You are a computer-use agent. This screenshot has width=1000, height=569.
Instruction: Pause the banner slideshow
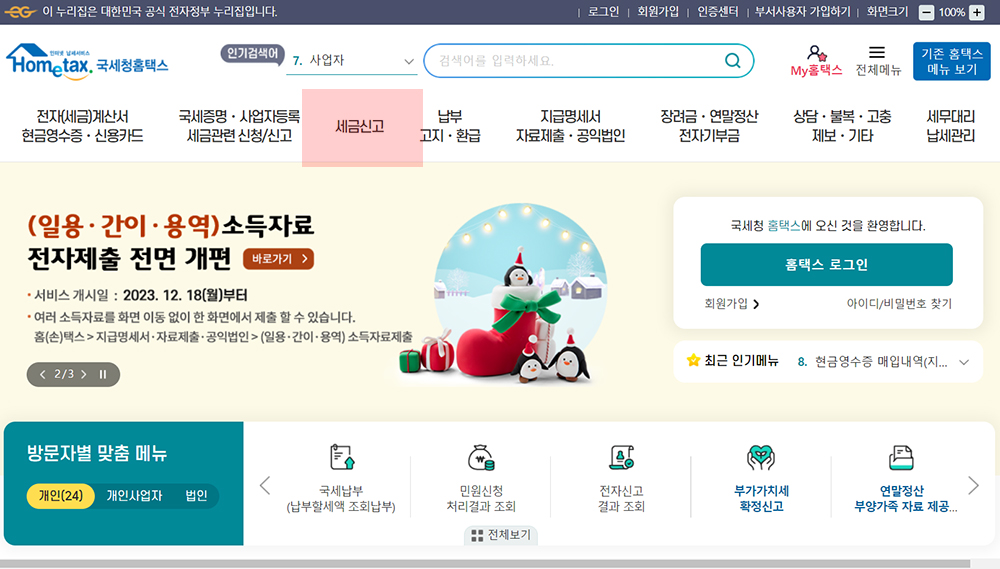[x=103, y=374]
